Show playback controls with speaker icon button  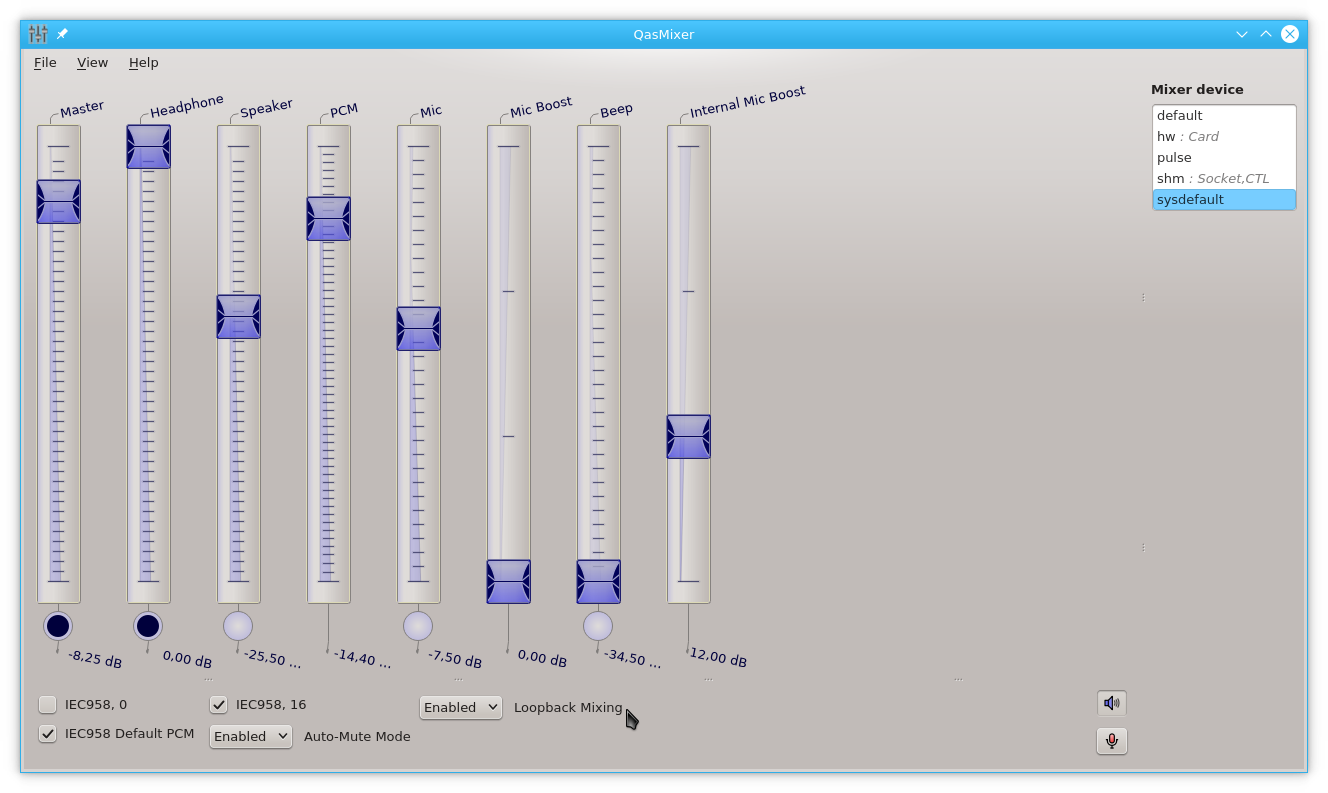tap(1111, 703)
